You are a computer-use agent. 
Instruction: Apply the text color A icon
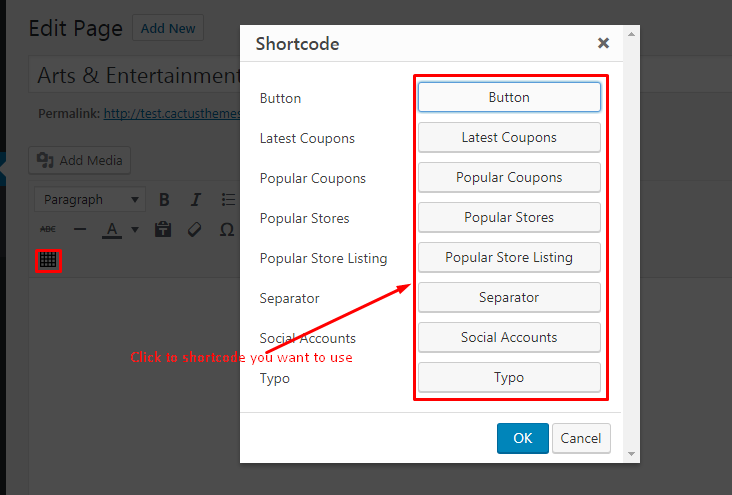pyautogui.click(x=112, y=230)
